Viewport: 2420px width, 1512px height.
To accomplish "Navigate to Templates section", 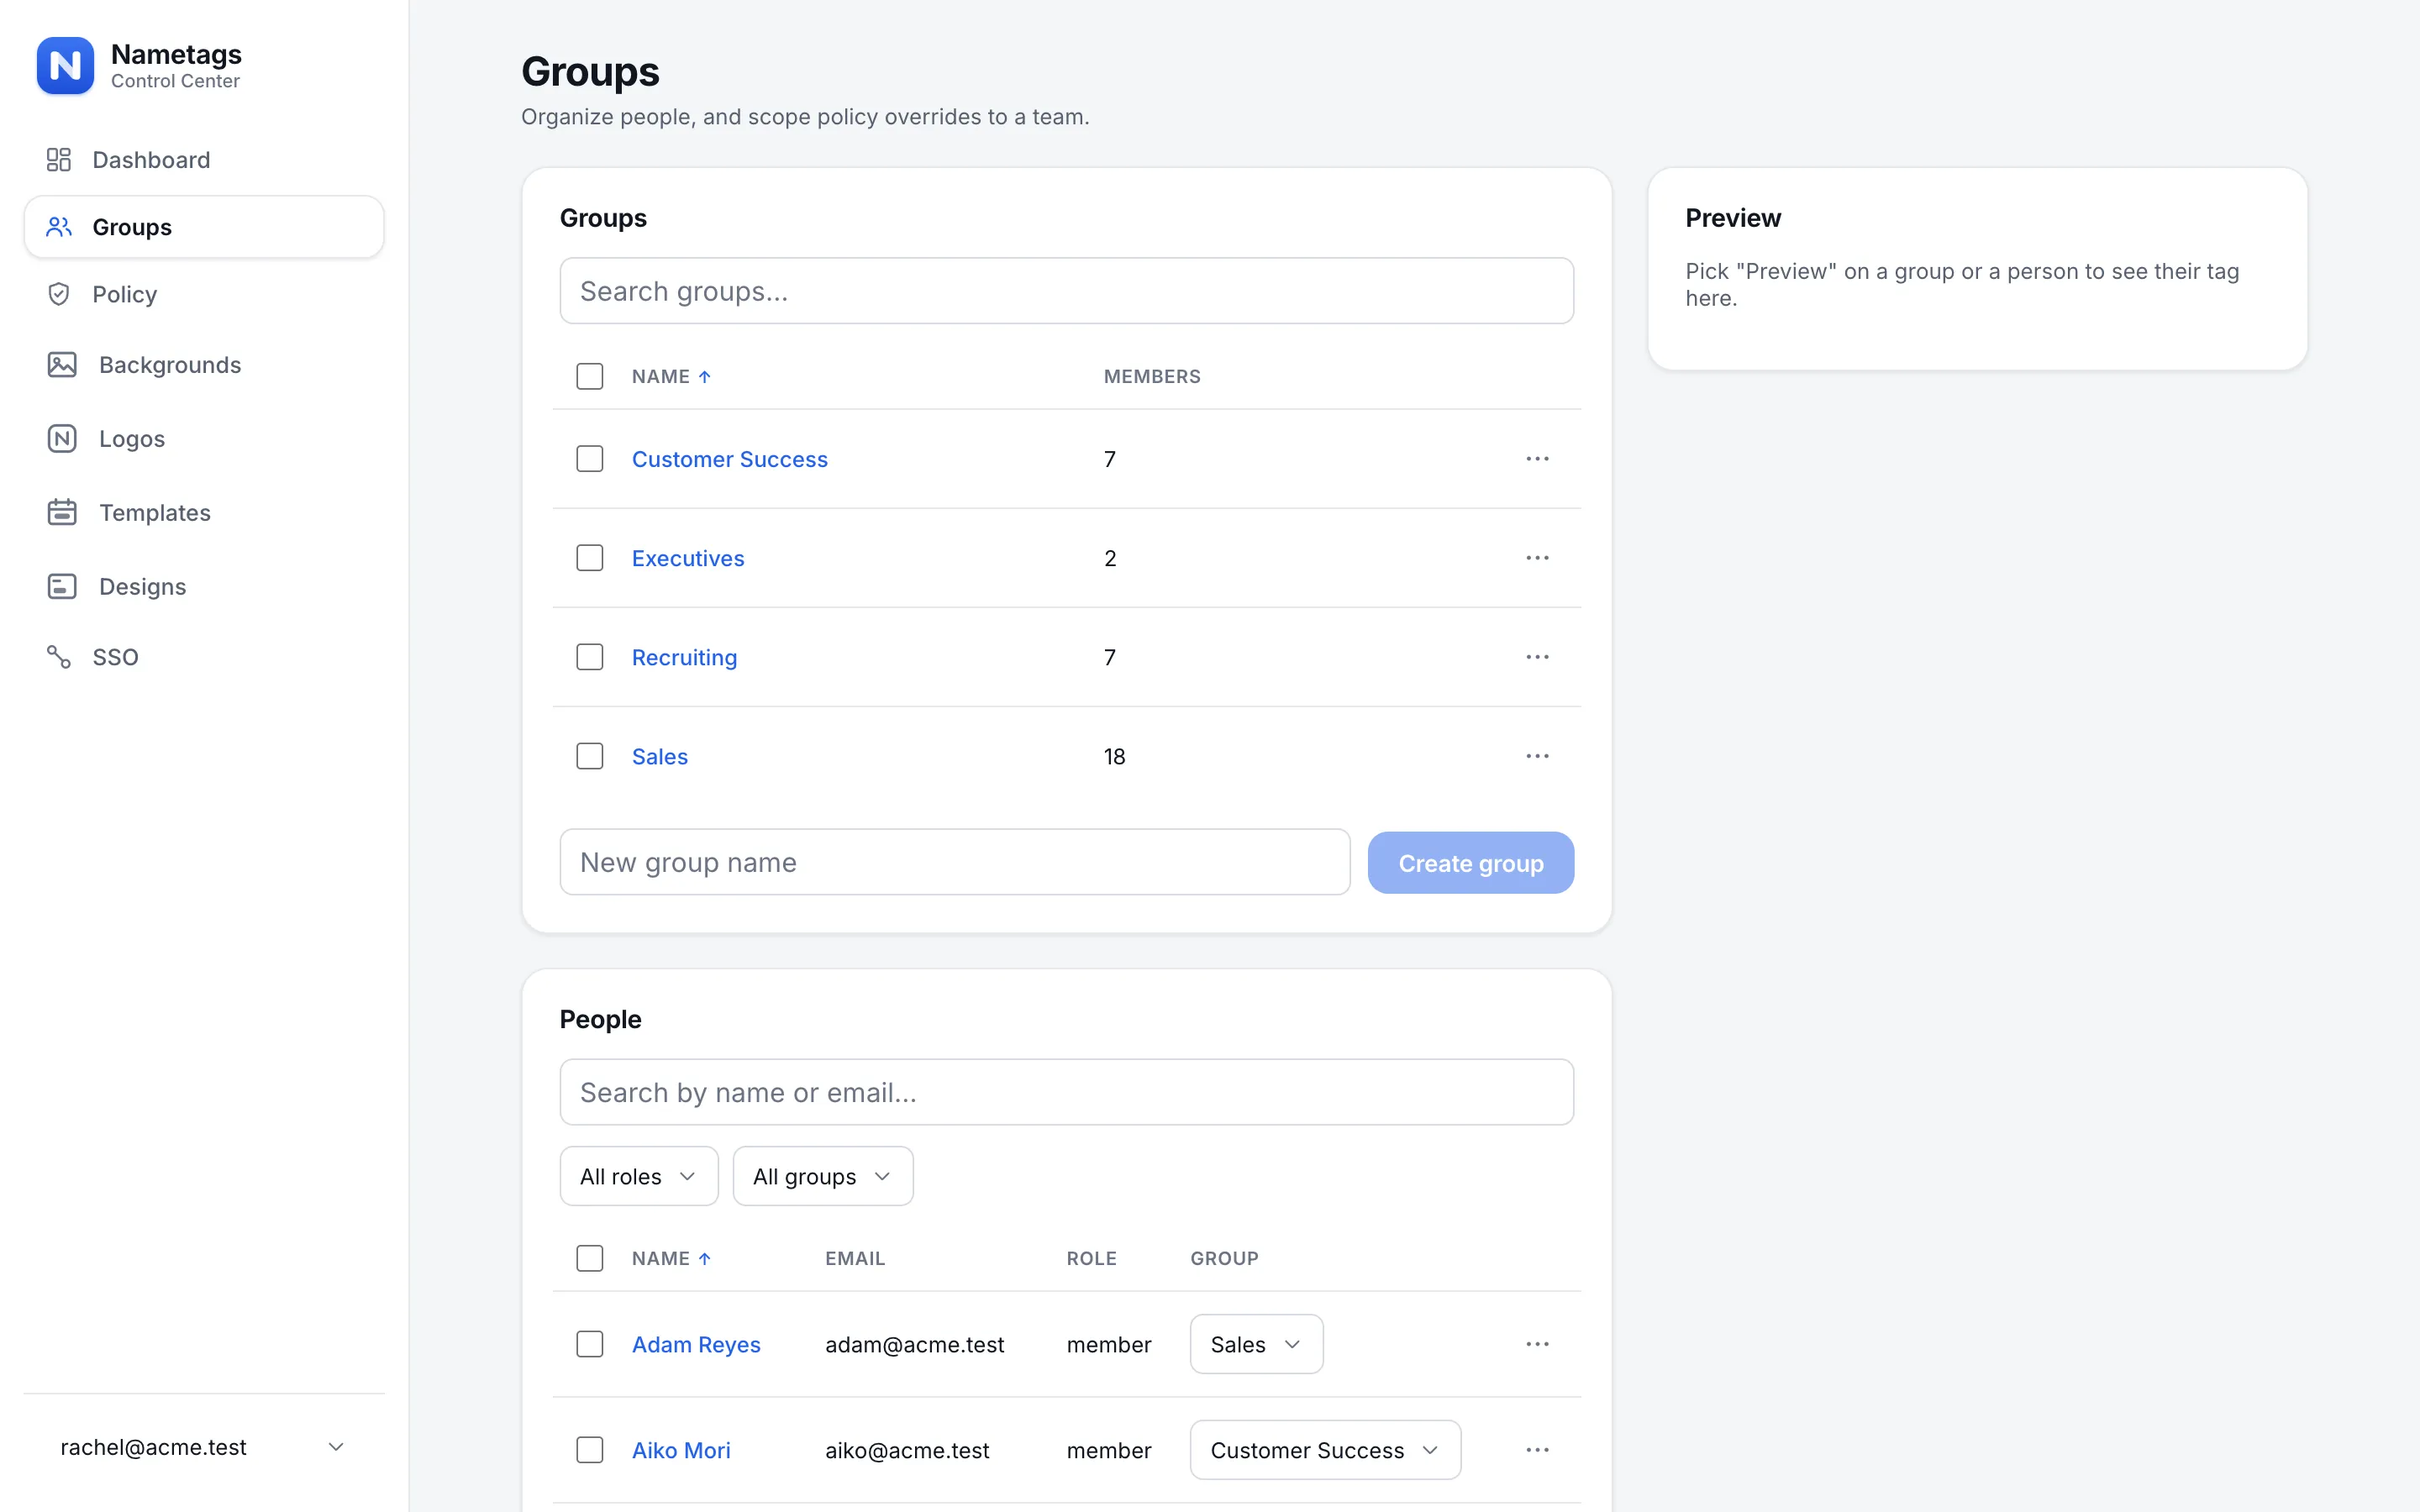I will click(x=204, y=512).
